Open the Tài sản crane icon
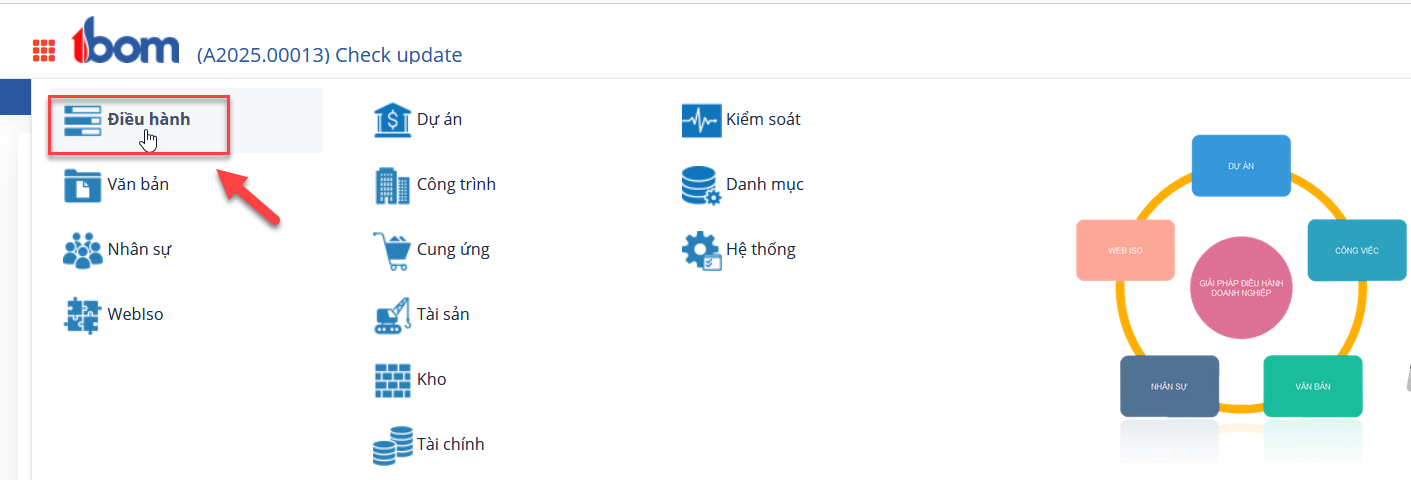 pyautogui.click(x=392, y=315)
